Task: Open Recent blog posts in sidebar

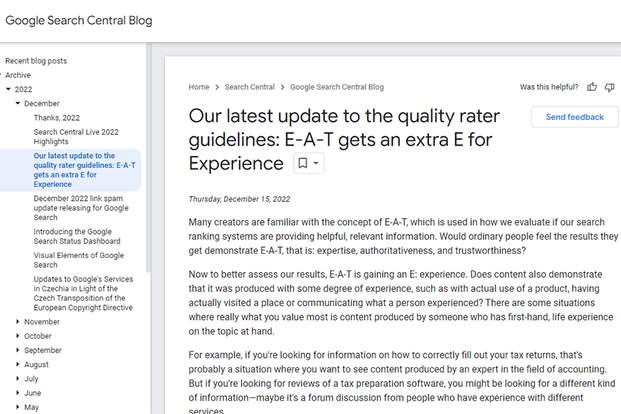Action: pyautogui.click(x=36, y=61)
